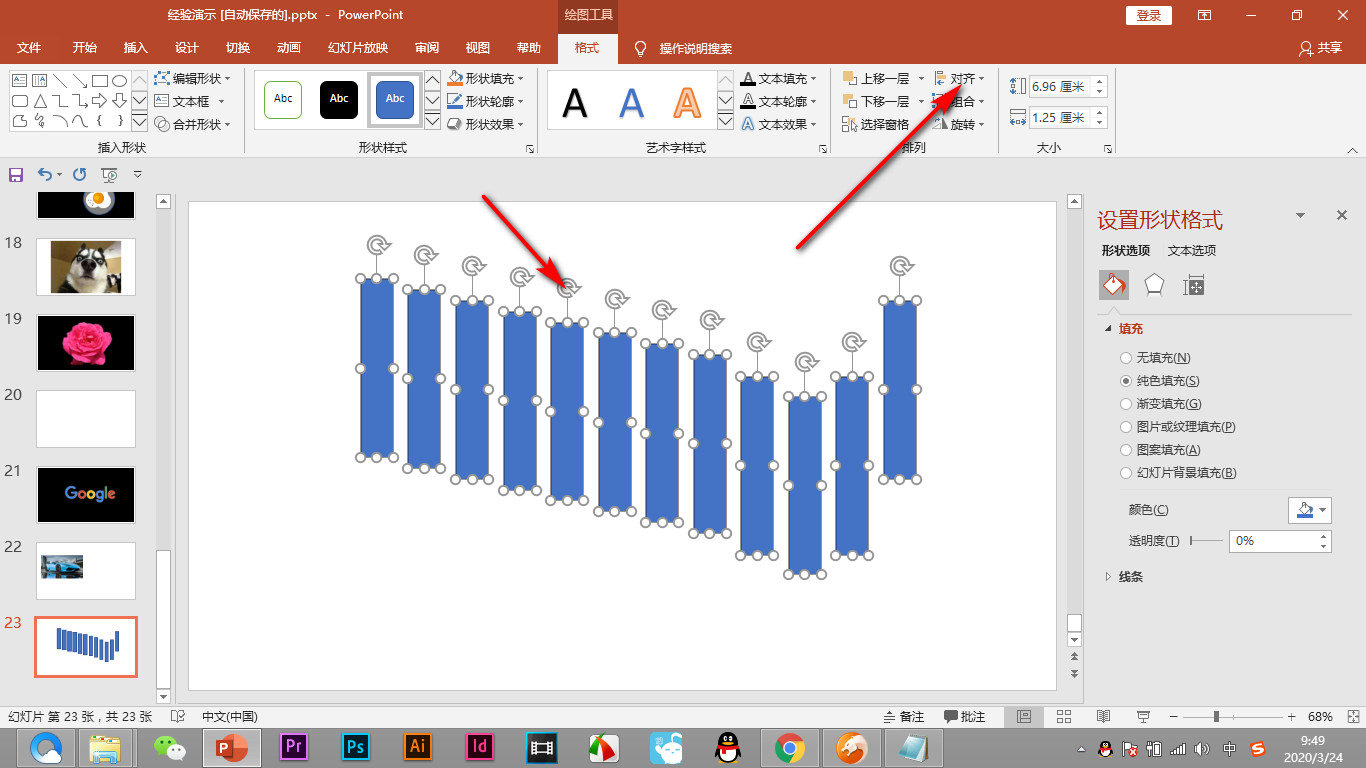Select the triangle shape in shapes gallery
This screenshot has width=1366, height=768.
coord(40,101)
